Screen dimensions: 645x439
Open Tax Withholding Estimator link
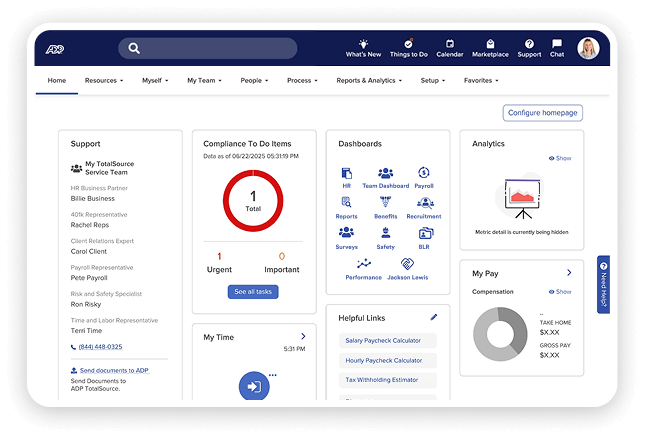[387, 380]
